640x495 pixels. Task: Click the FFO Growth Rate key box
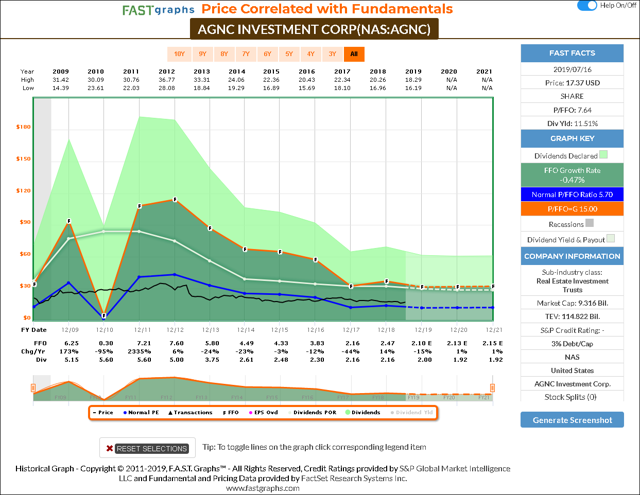click(572, 175)
